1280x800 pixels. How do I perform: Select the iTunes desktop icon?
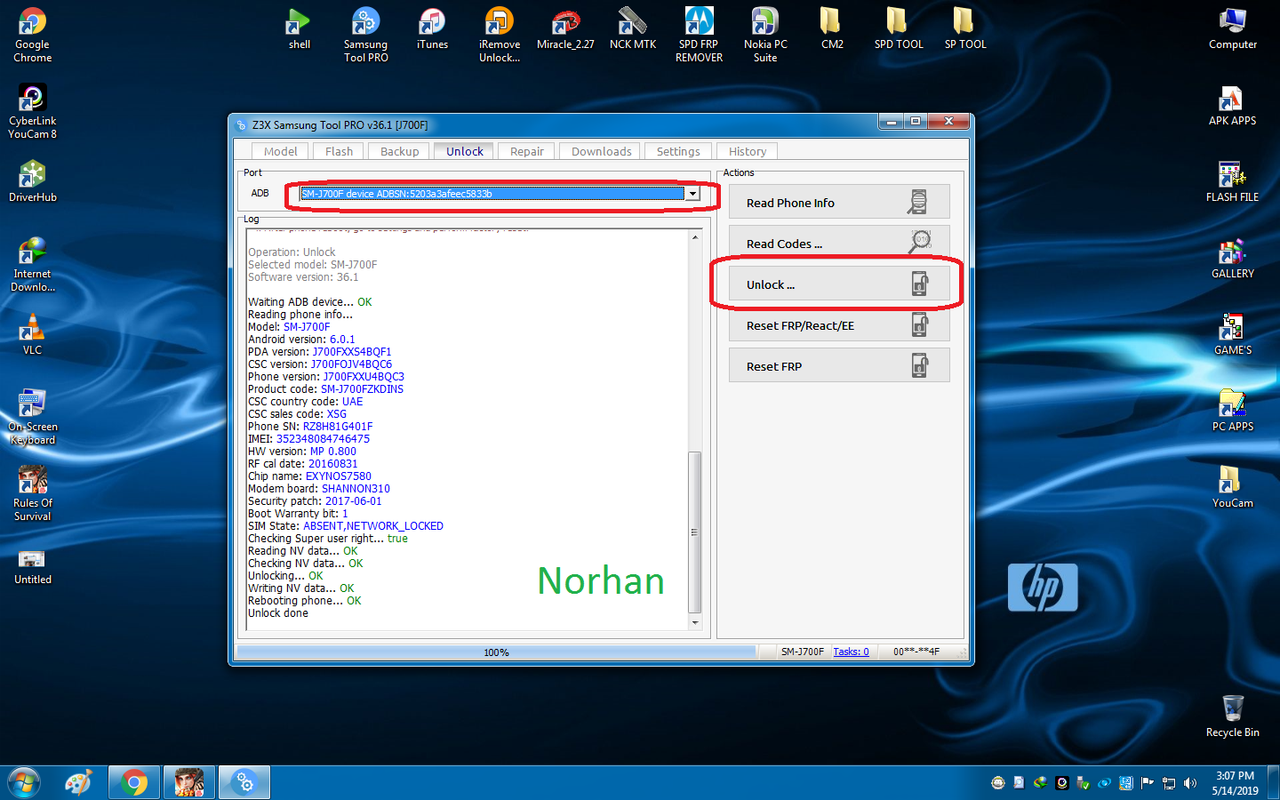432,29
